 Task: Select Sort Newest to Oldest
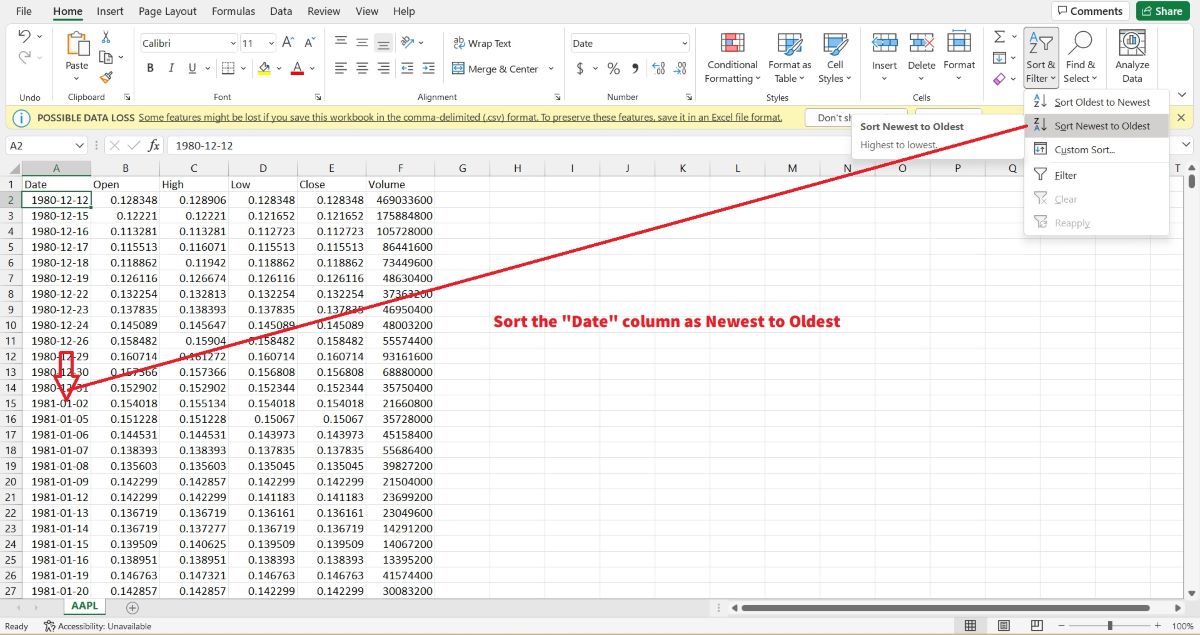[x=1101, y=126]
